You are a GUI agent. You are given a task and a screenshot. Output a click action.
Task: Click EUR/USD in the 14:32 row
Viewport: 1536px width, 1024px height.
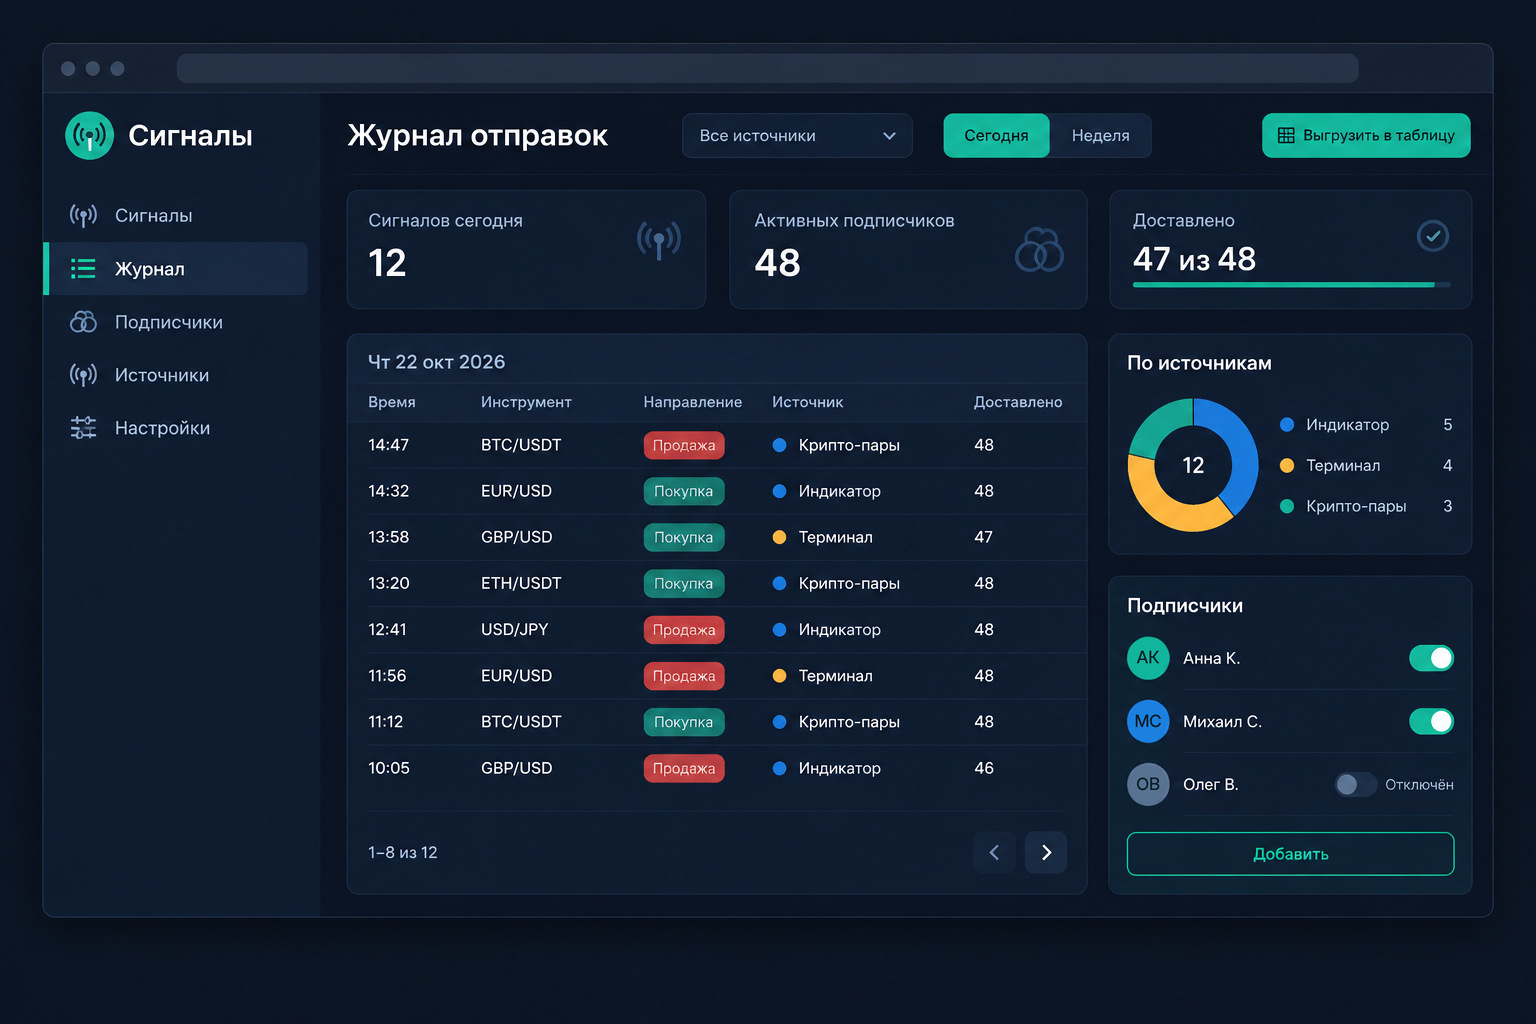coord(516,491)
